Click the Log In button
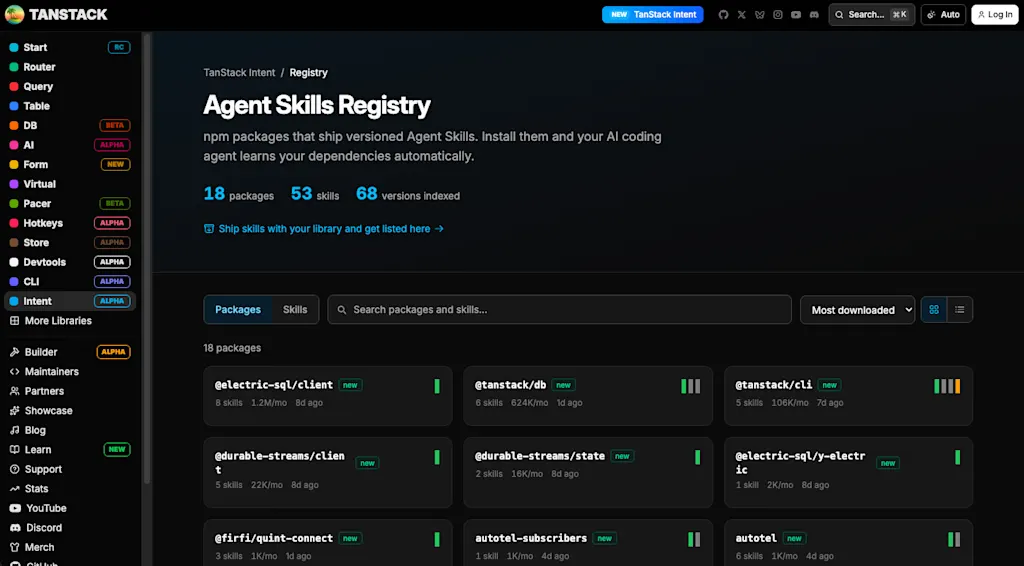Image resolution: width=1024 pixels, height=566 pixels. point(995,14)
